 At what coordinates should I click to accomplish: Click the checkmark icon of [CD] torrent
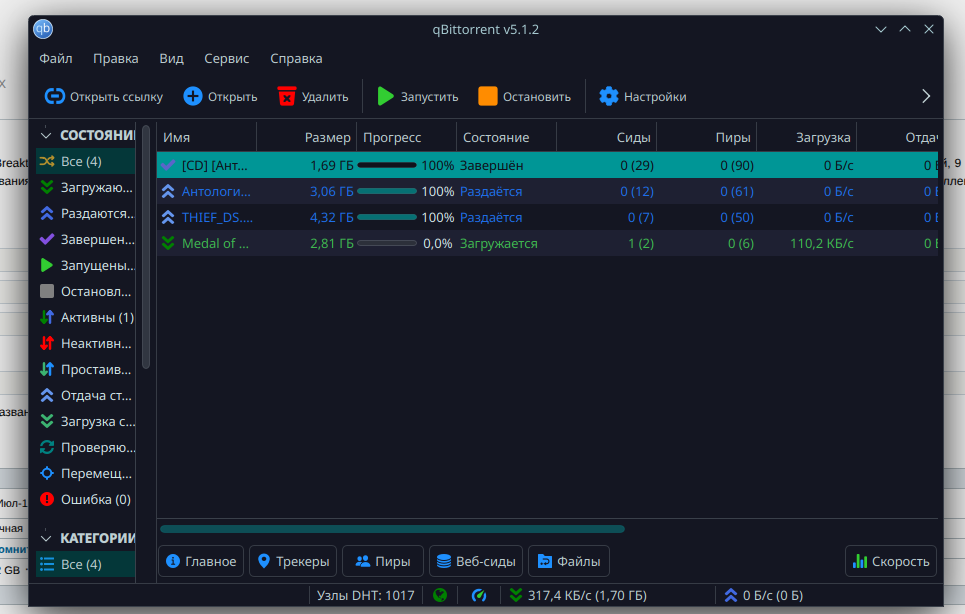click(x=167, y=165)
